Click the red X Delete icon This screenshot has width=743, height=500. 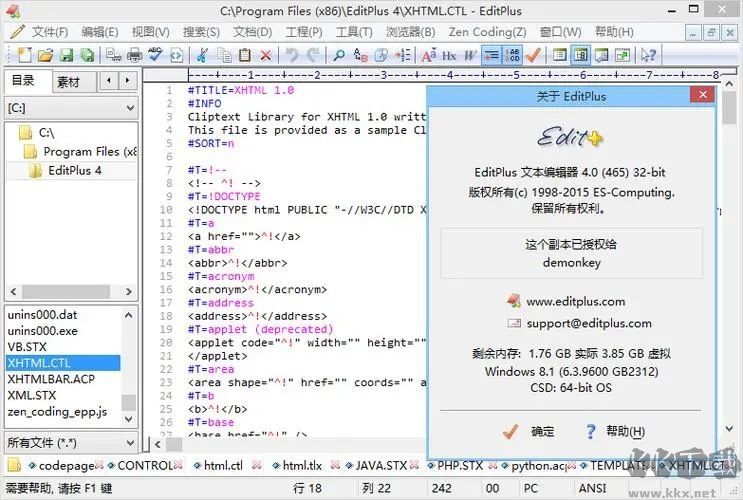tap(265, 56)
